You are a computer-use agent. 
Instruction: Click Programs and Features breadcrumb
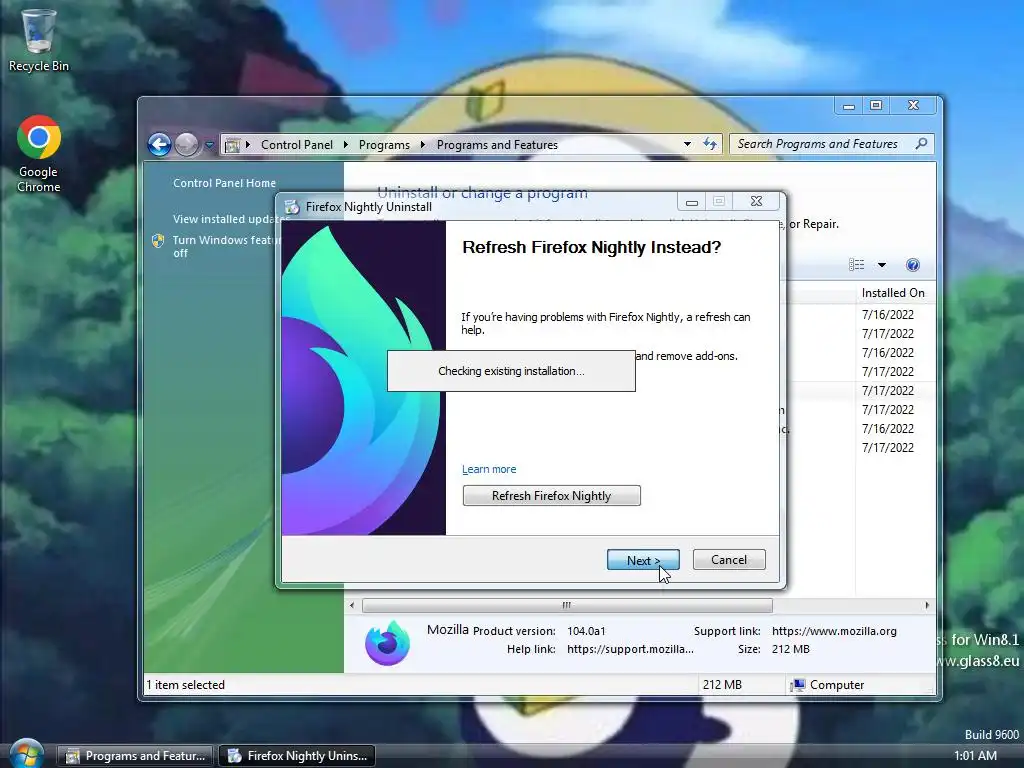497,145
